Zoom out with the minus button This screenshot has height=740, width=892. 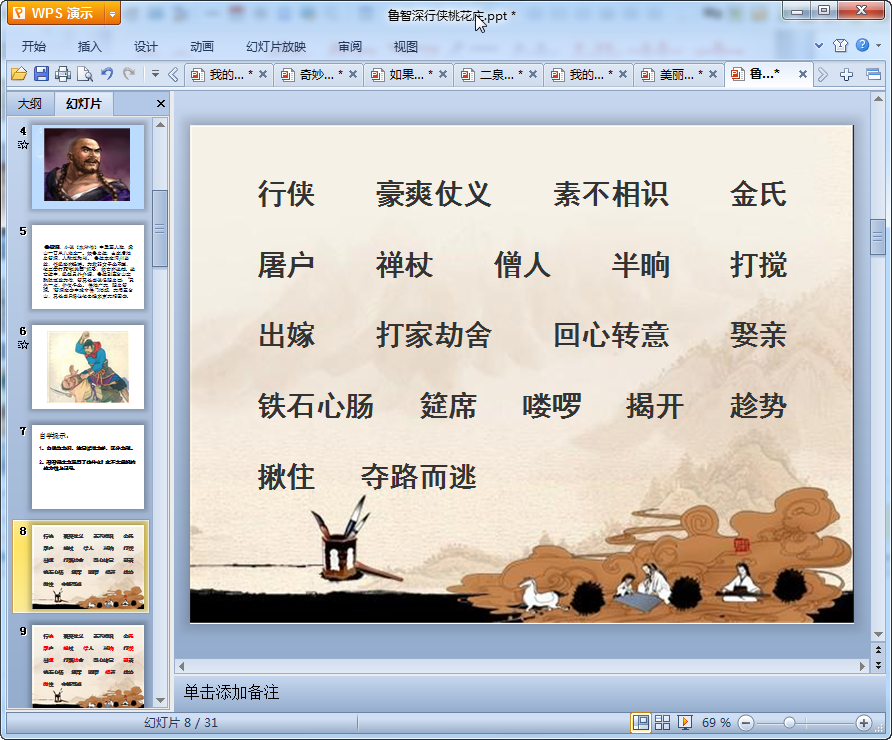(746, 723)
